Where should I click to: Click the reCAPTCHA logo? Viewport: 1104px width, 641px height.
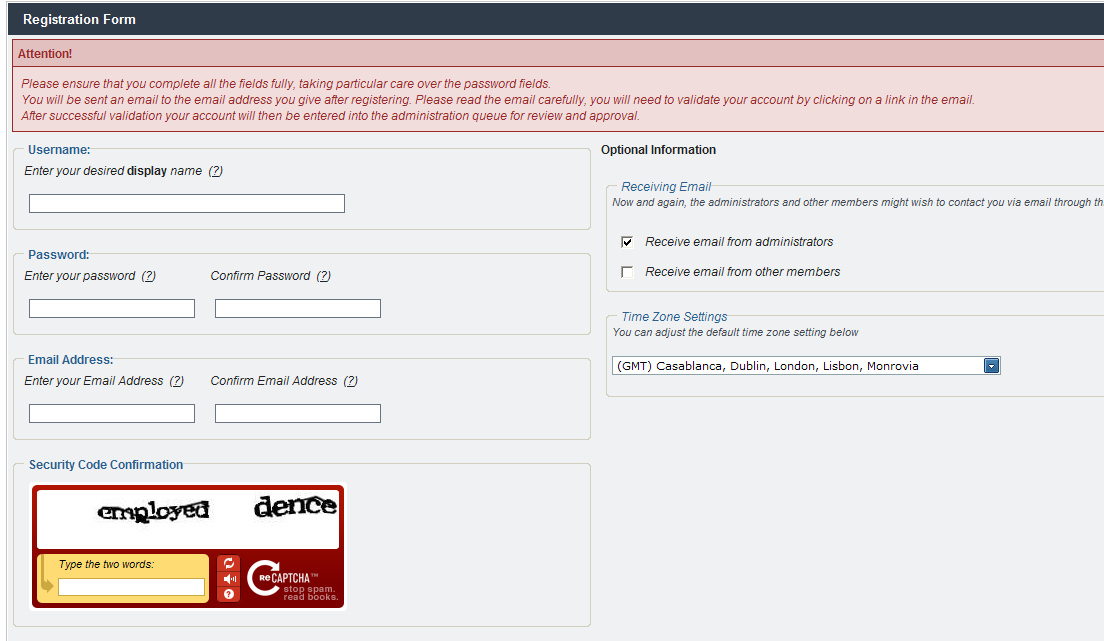click(x=292, y=580)
